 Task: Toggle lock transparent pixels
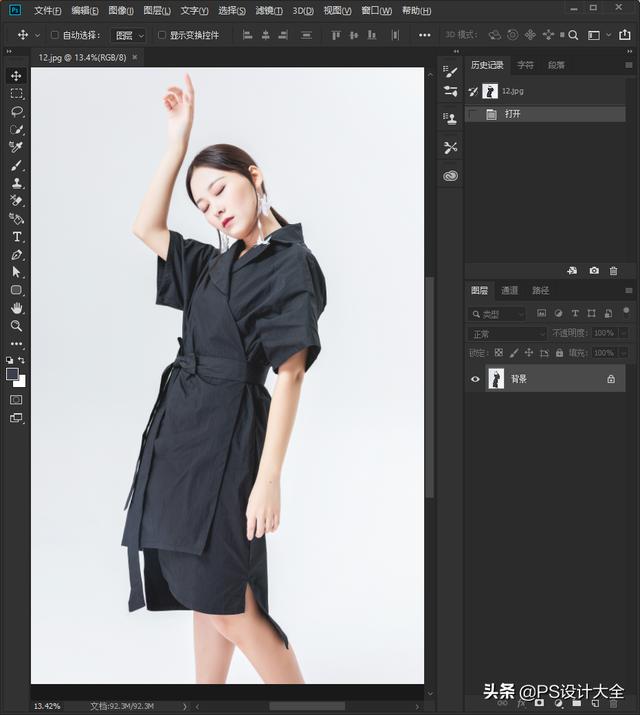[x=499, y=352]
